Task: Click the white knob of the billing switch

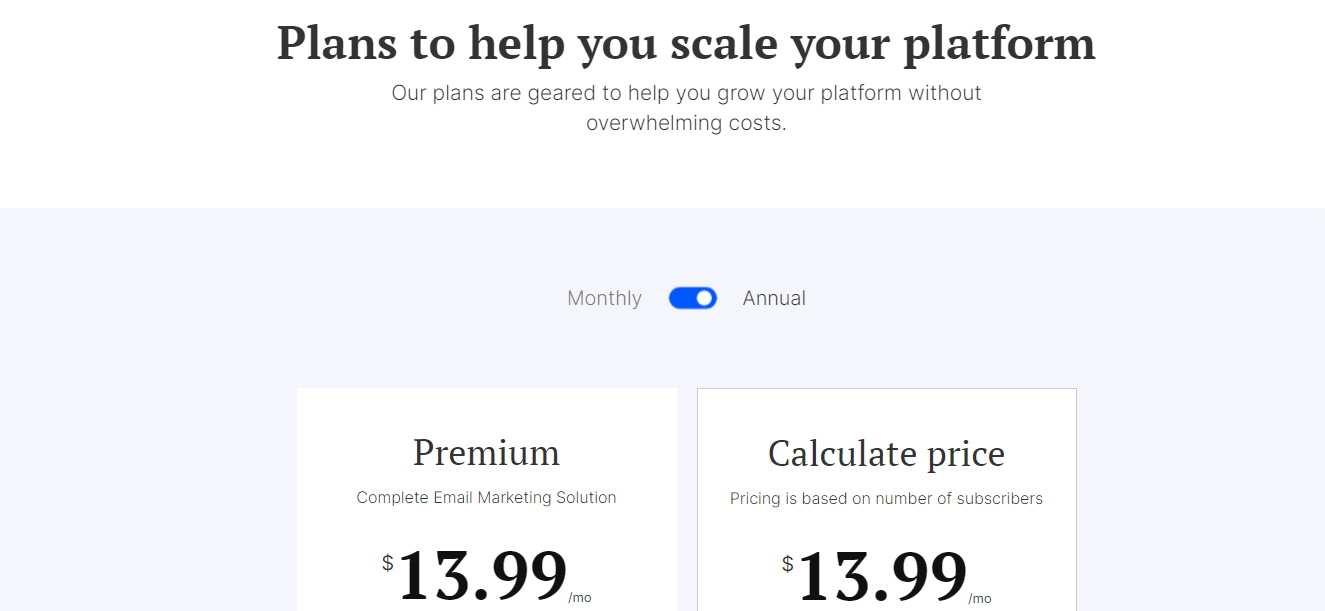Action: click(705, 298)
